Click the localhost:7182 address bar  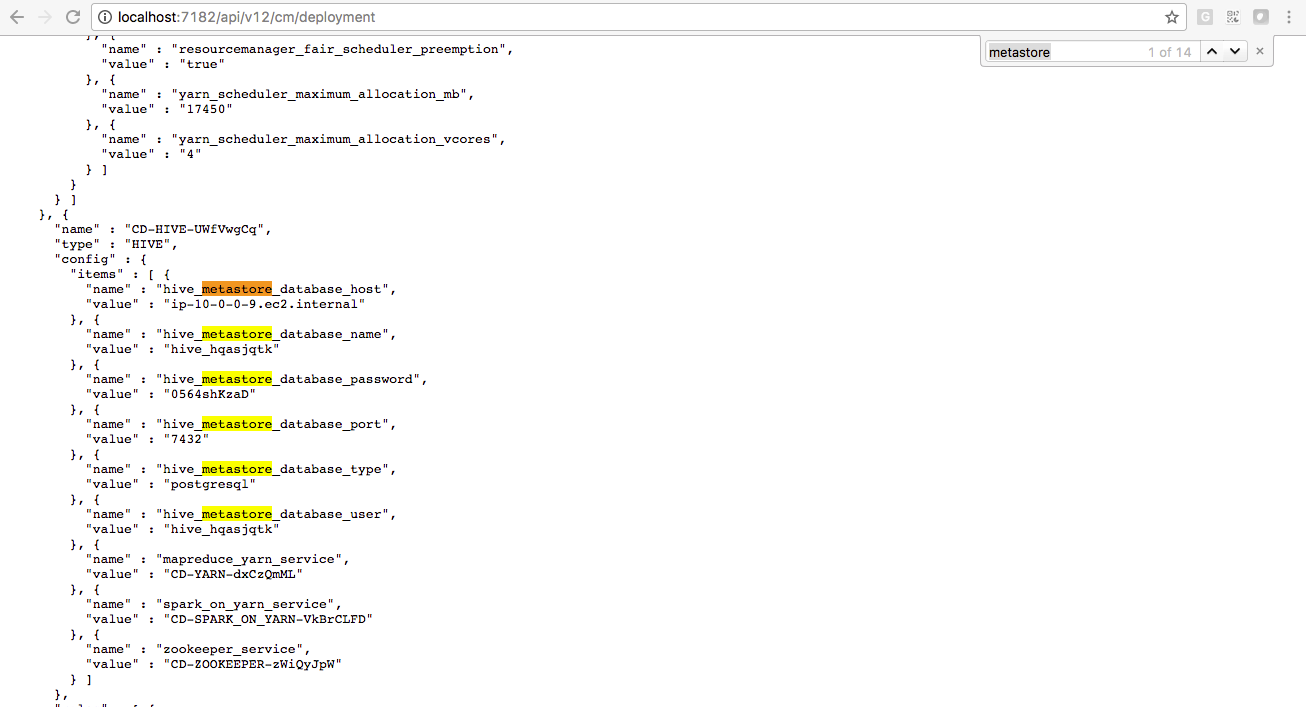point(640,17)
